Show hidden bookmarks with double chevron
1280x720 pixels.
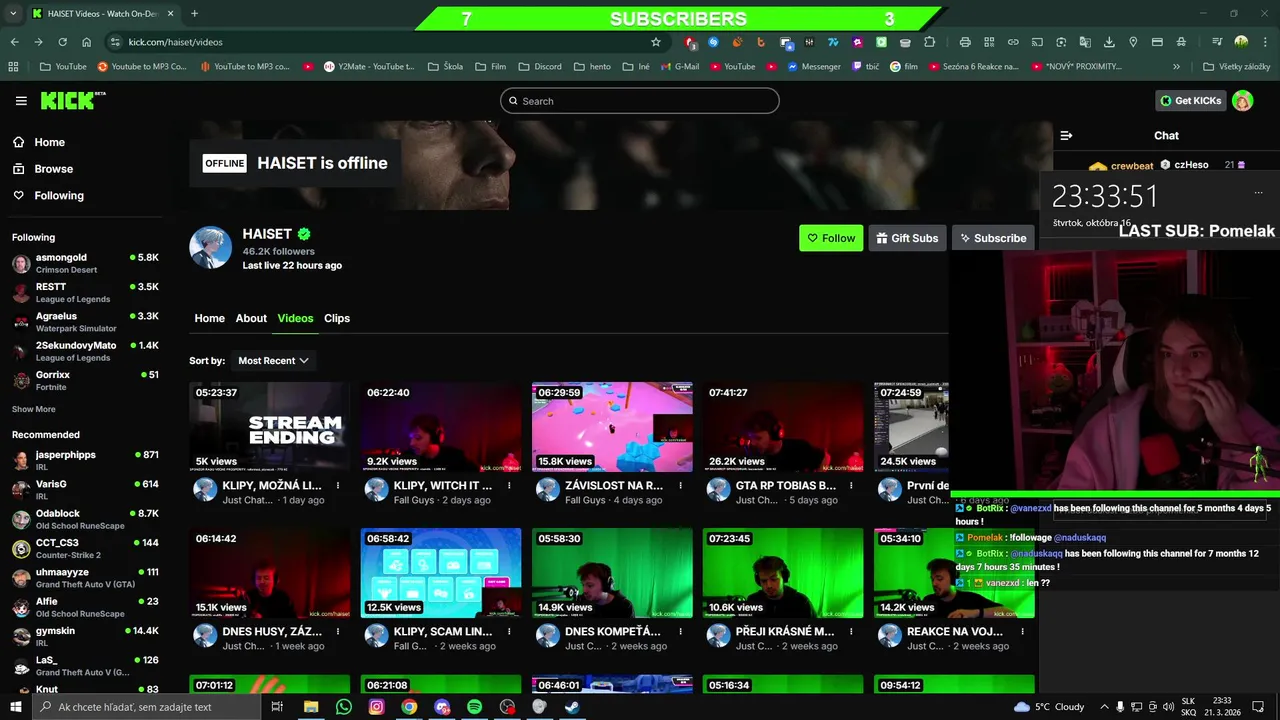point(1177,67)
